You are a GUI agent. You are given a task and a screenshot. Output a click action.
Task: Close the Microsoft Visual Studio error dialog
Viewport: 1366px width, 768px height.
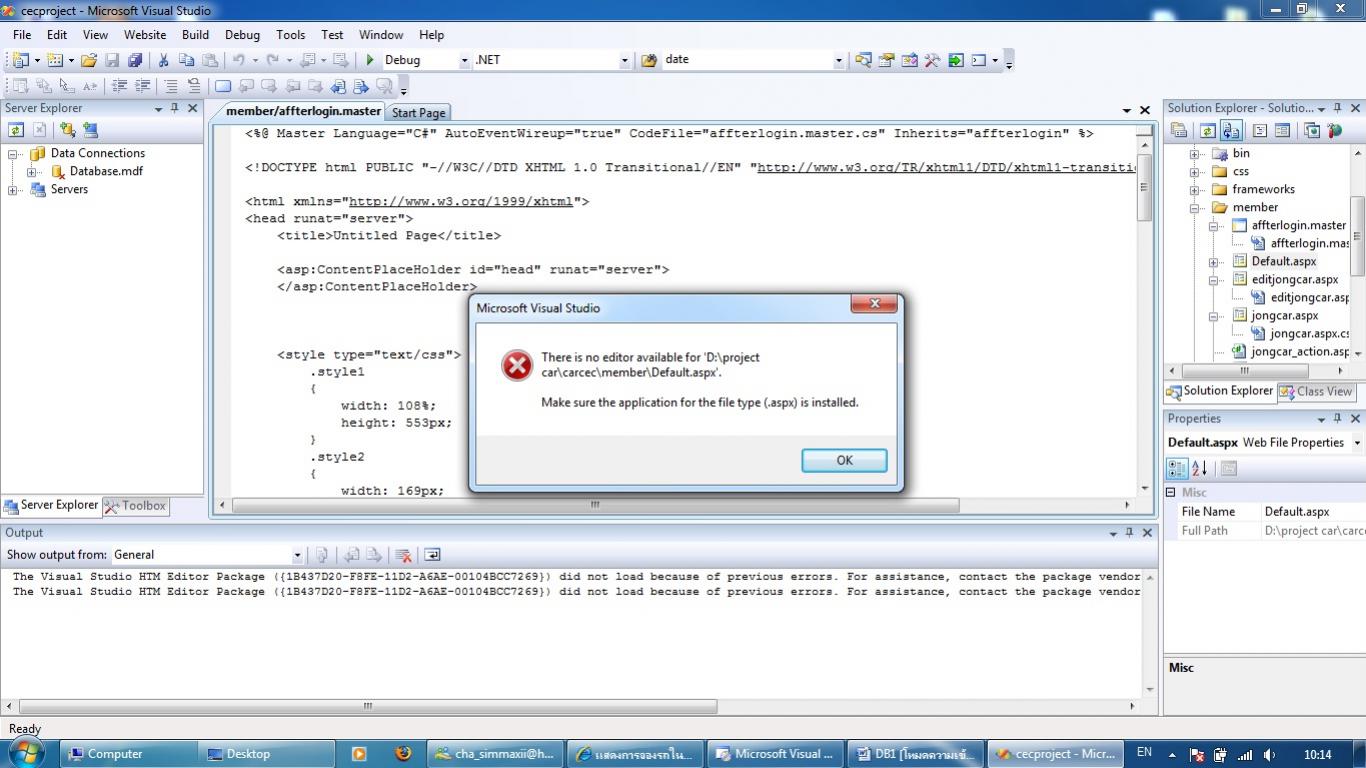point(874,304)
